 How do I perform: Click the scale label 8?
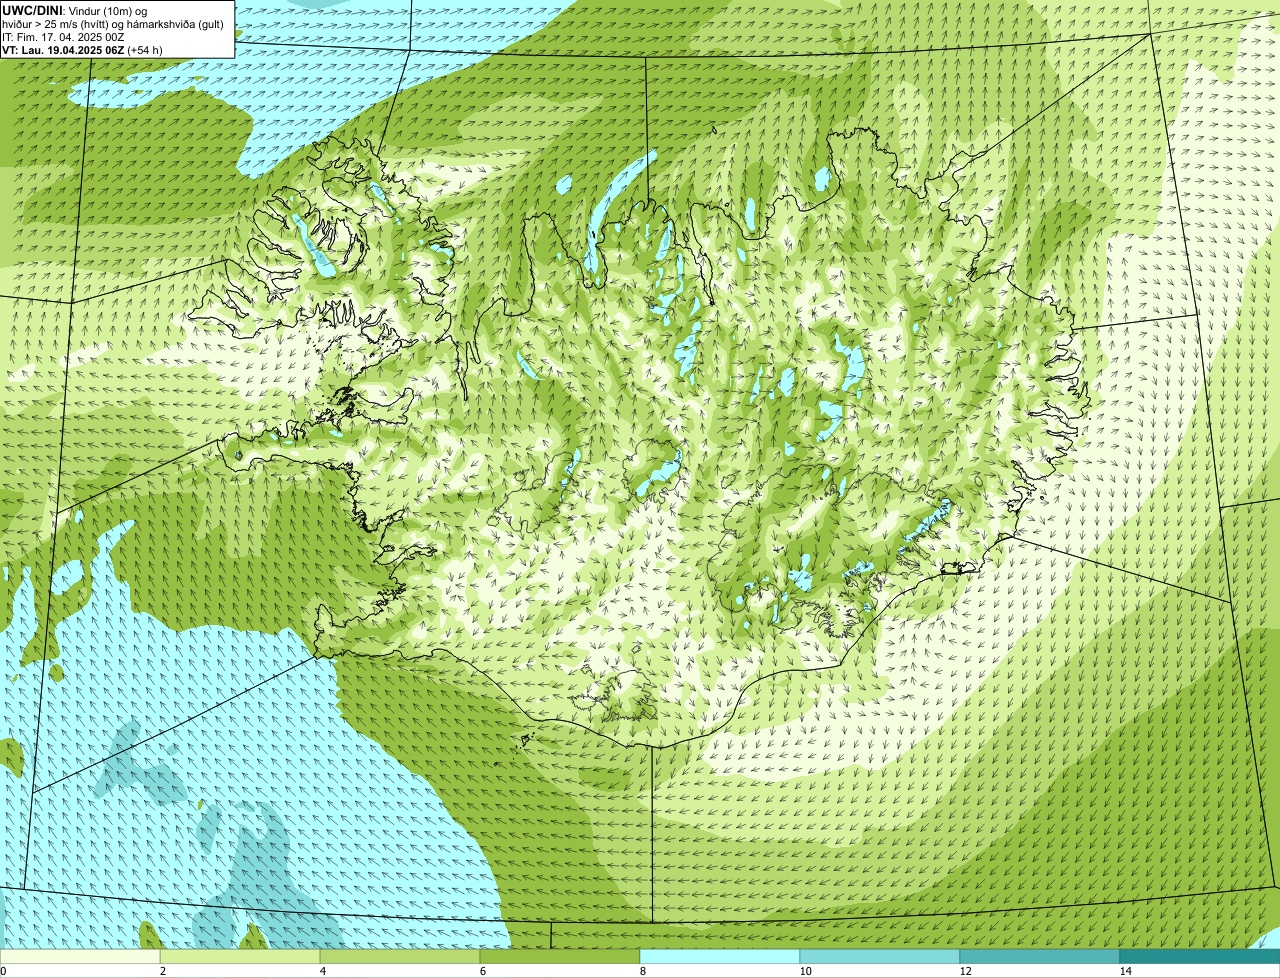pos(642,971)
